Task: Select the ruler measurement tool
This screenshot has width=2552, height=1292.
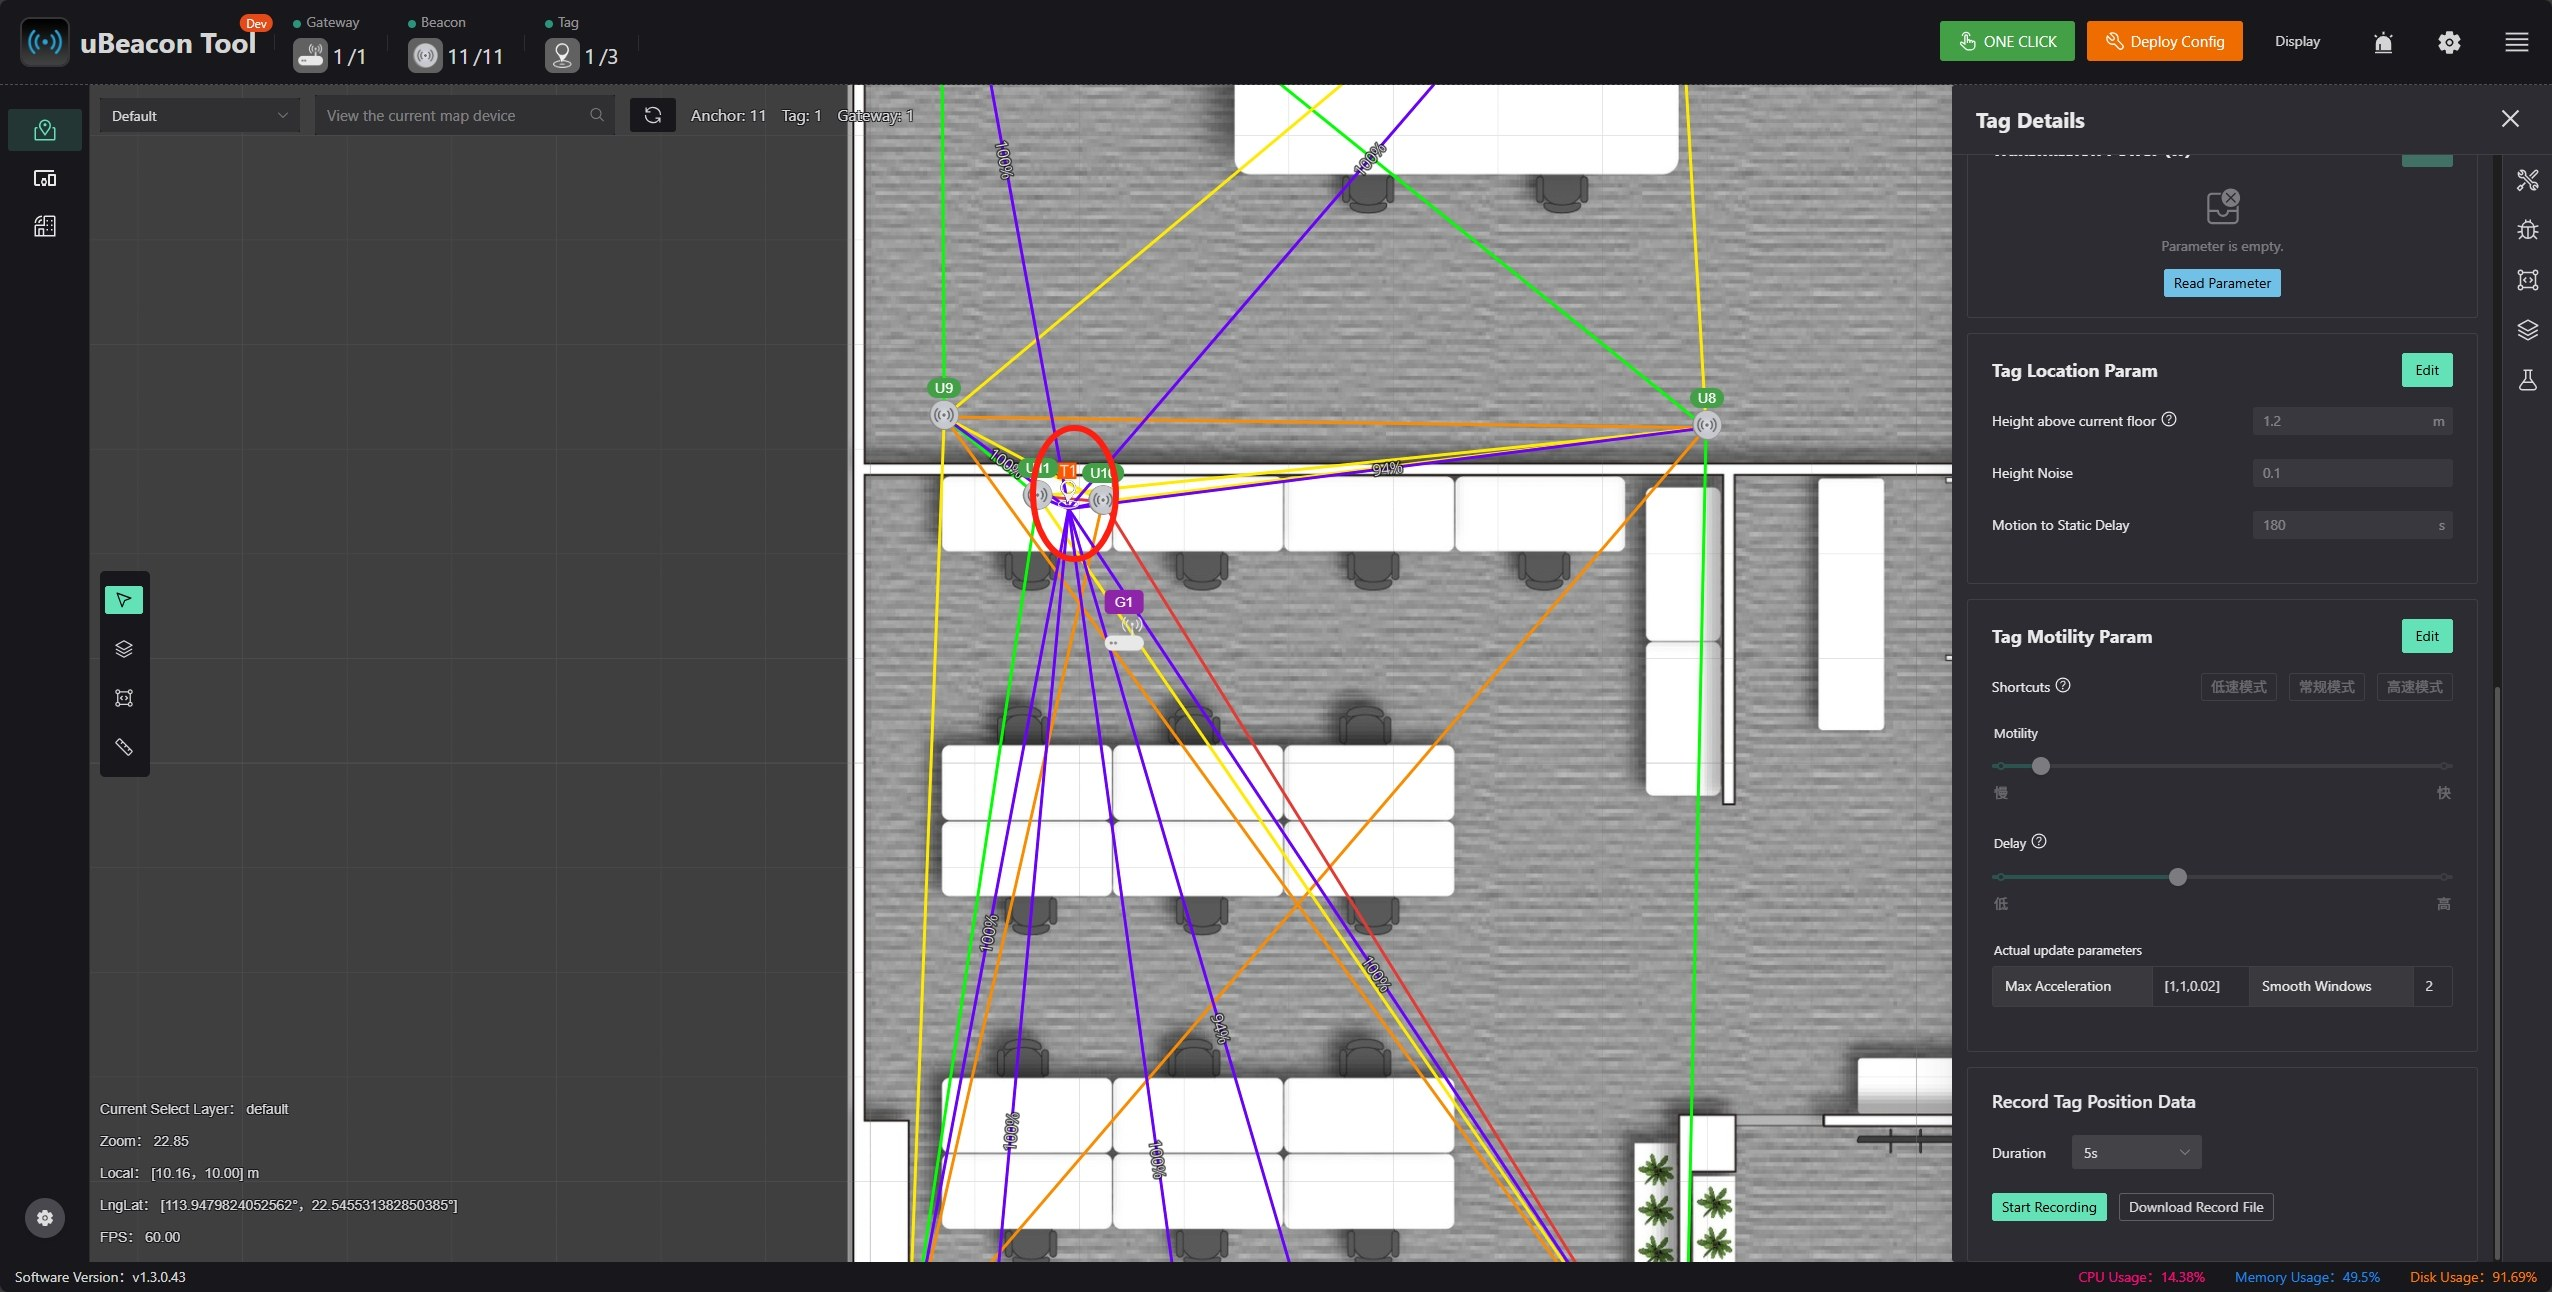Action: point(124,747)
